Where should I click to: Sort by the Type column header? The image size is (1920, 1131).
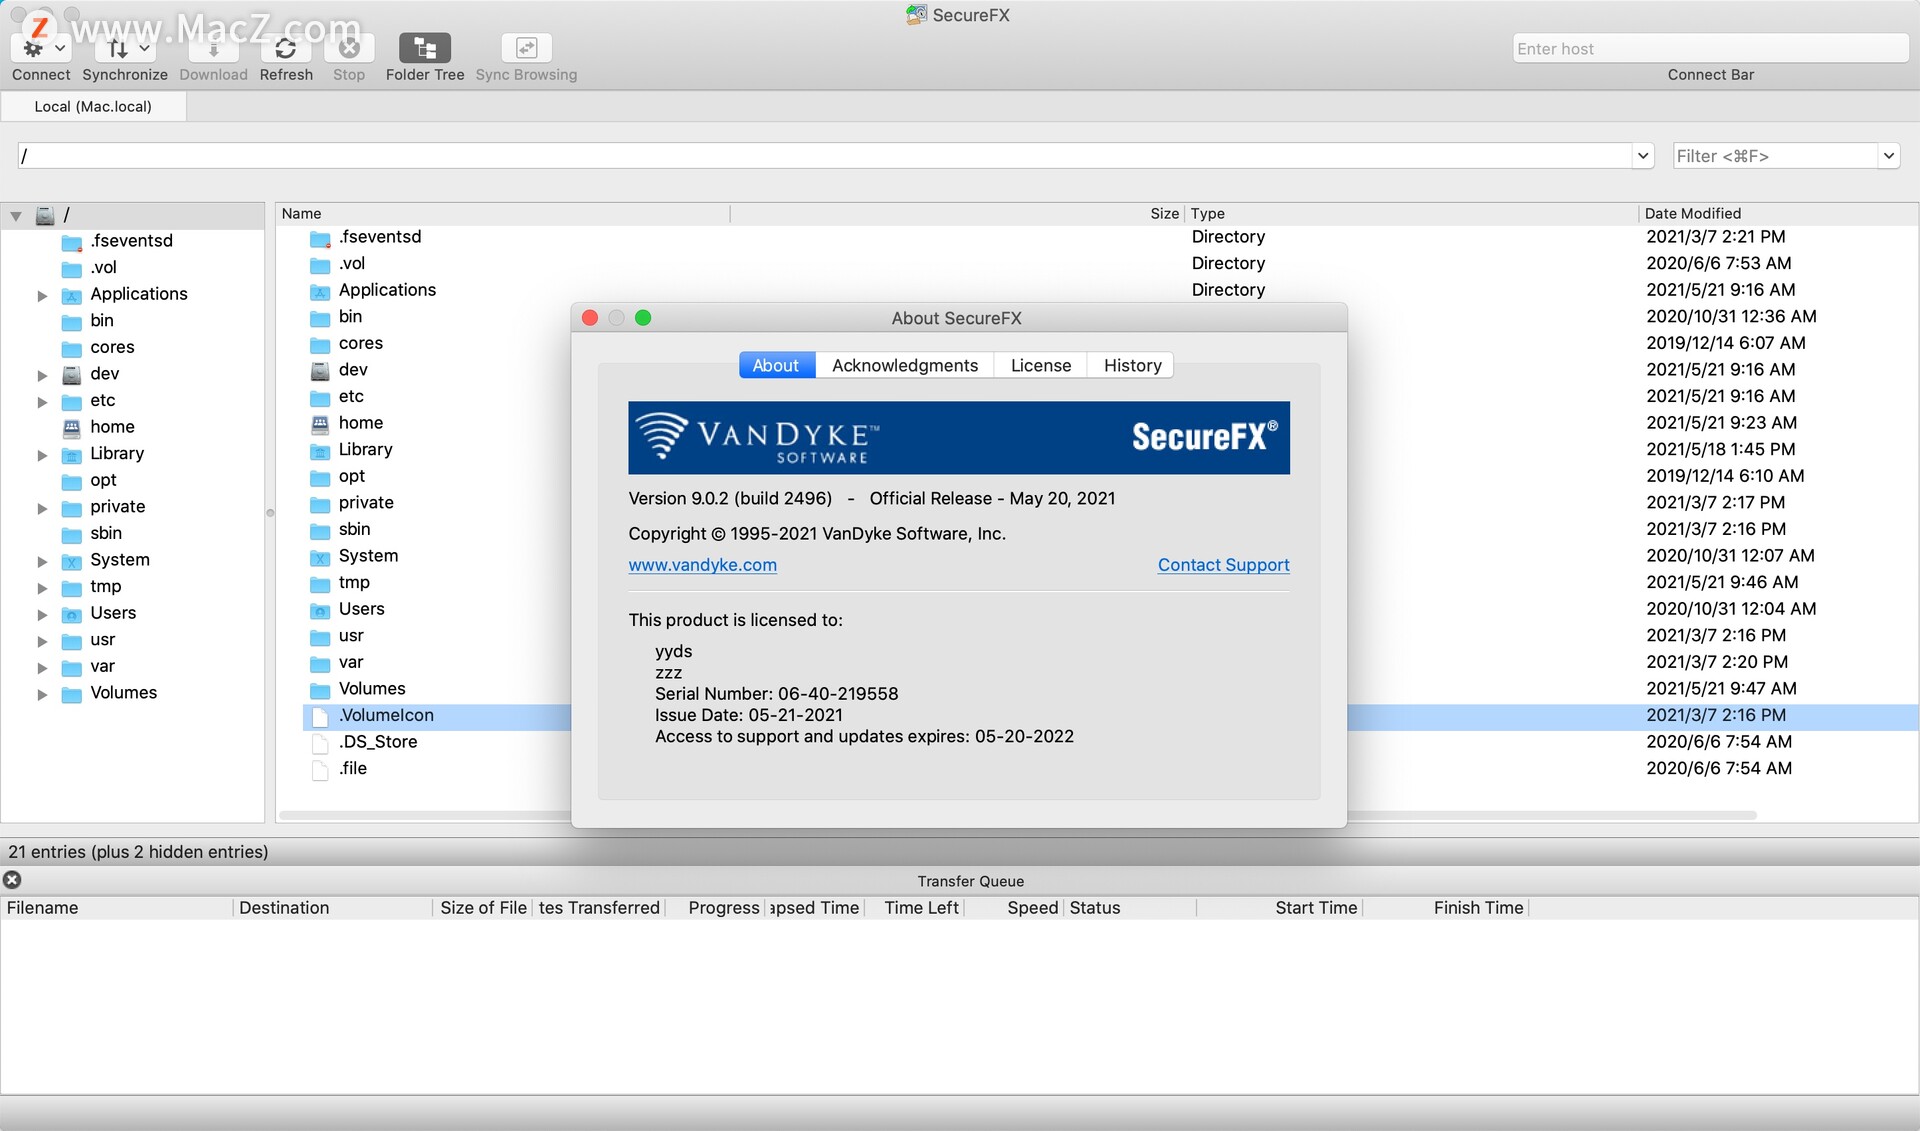coord(1411,213)
